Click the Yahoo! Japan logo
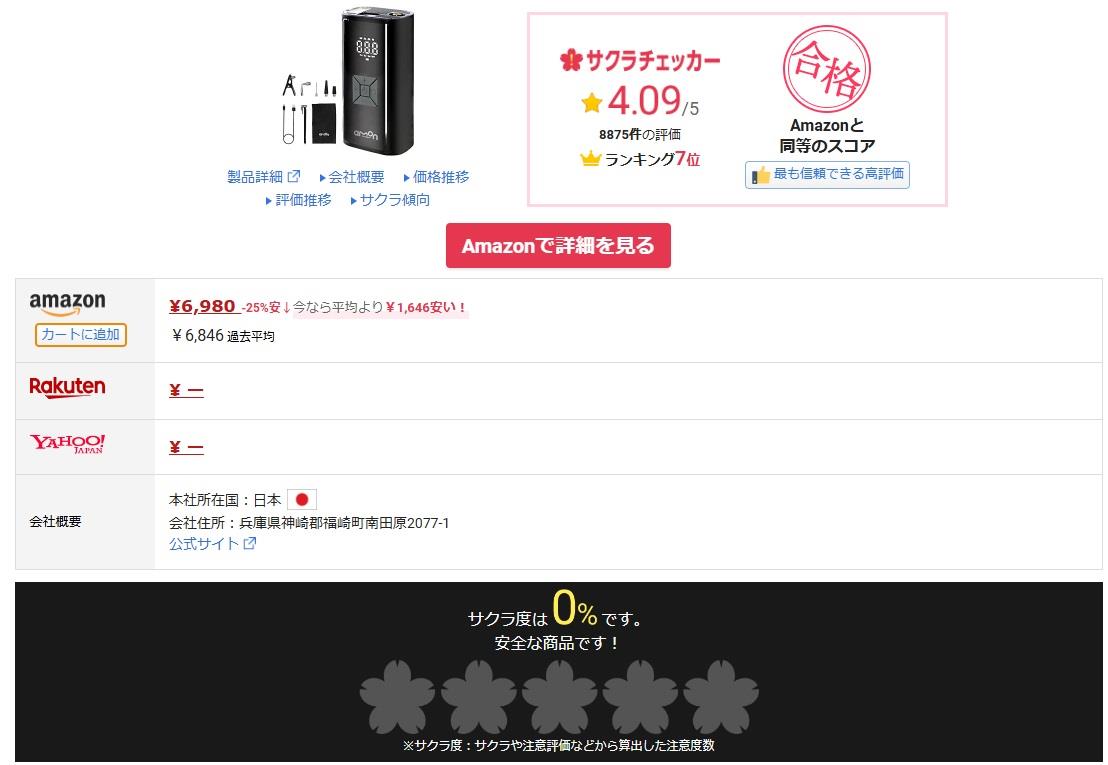Screen dimensions: 1108x765 coord(67,444)
